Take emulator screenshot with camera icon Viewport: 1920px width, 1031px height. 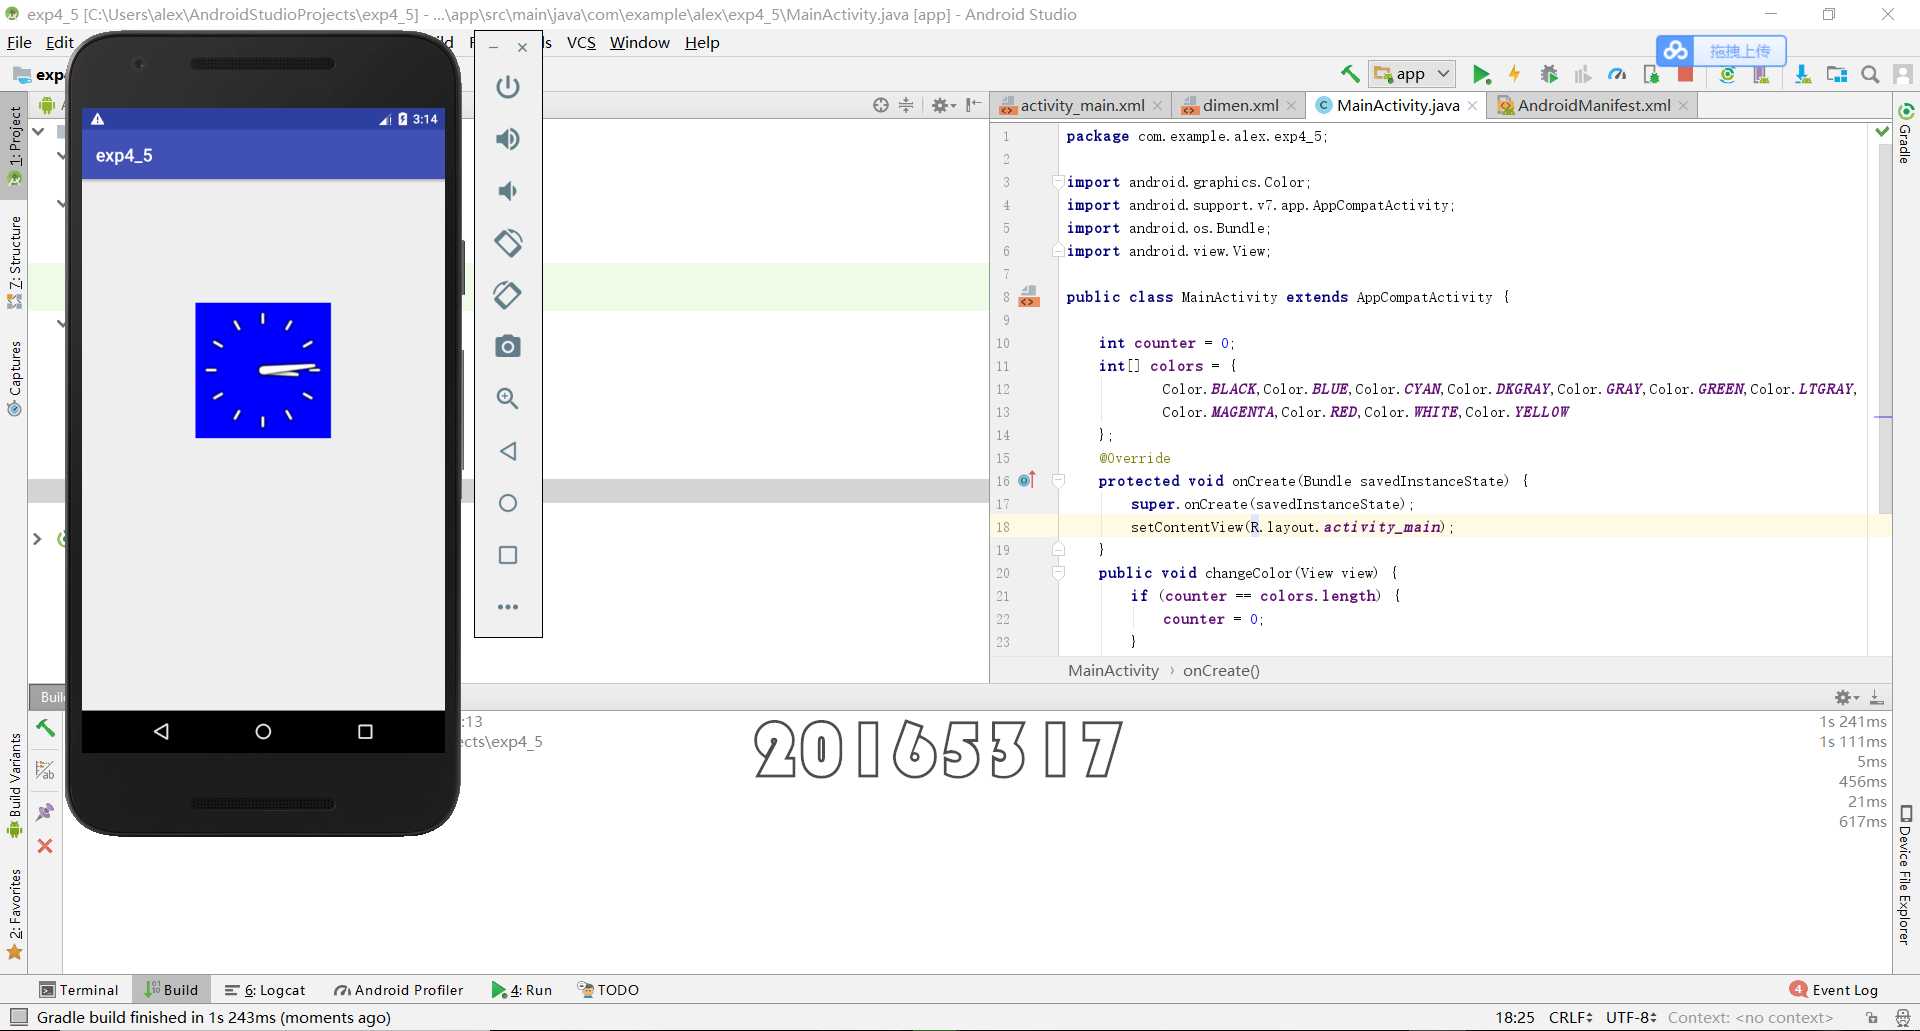[x=508, y=347]
